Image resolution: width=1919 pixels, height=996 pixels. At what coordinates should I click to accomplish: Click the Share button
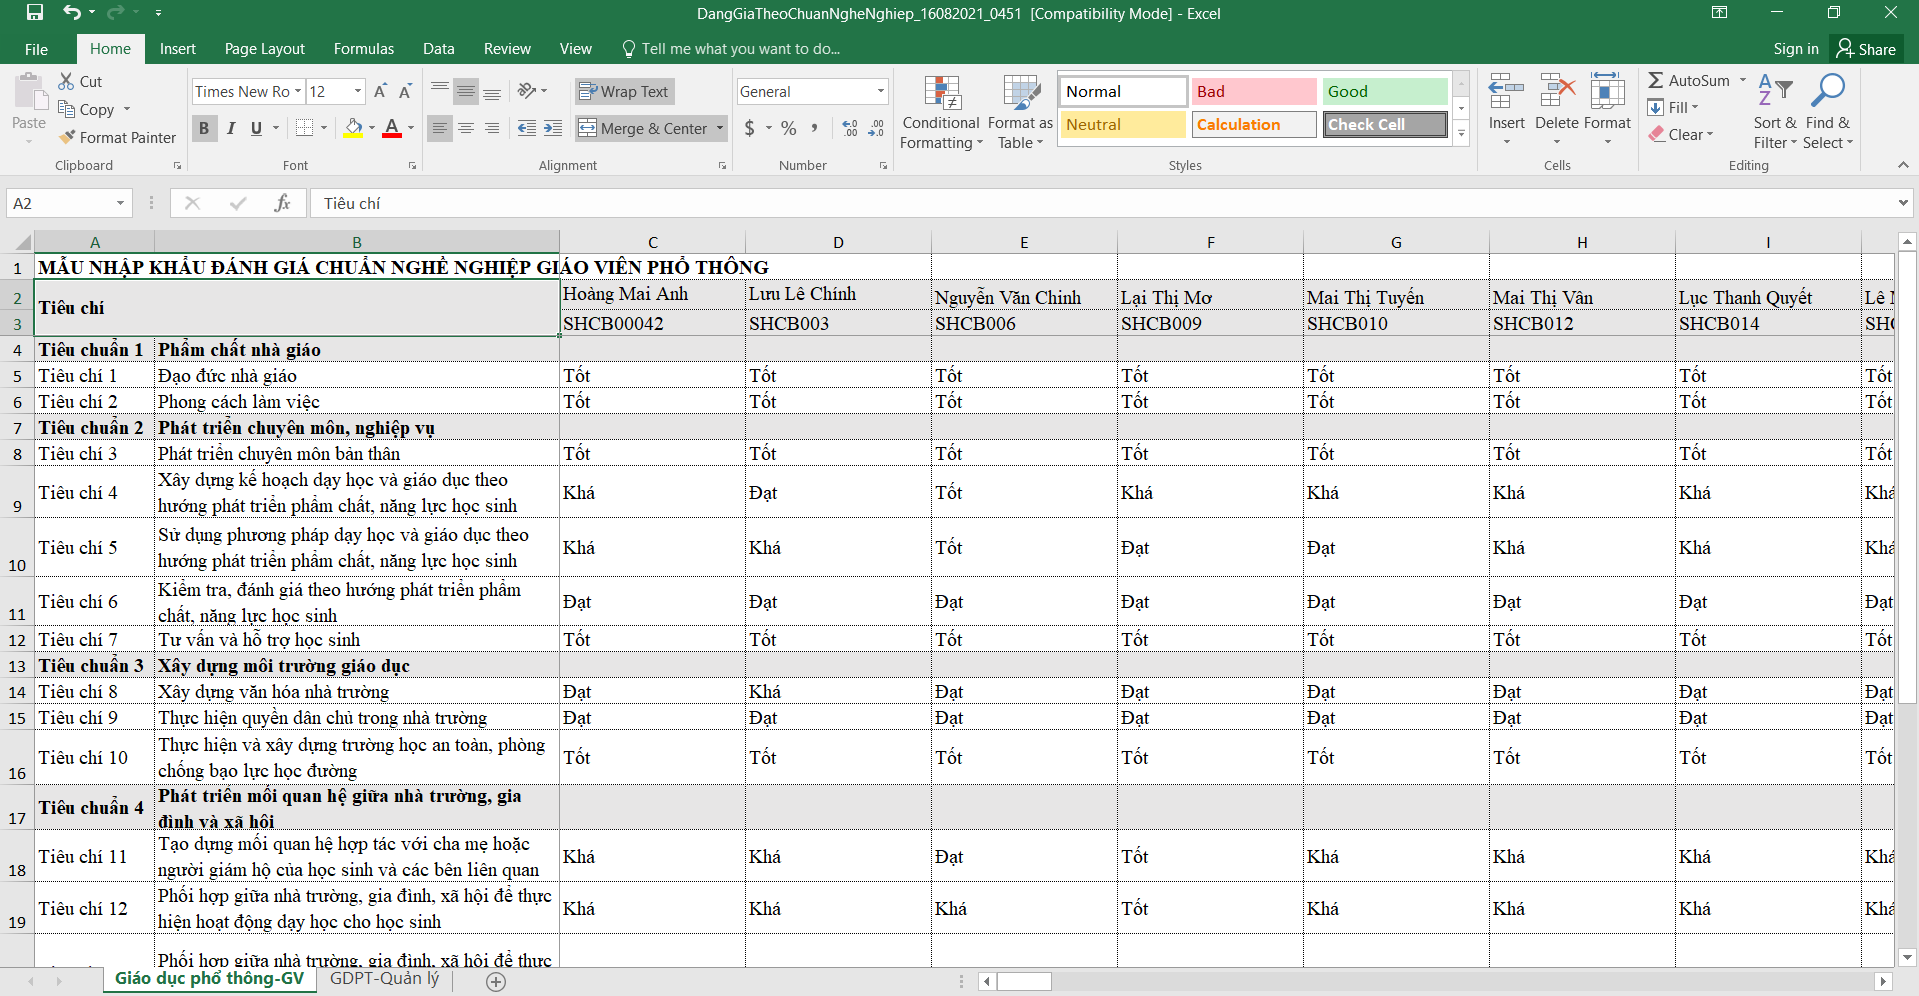[x=1866, y=49]
